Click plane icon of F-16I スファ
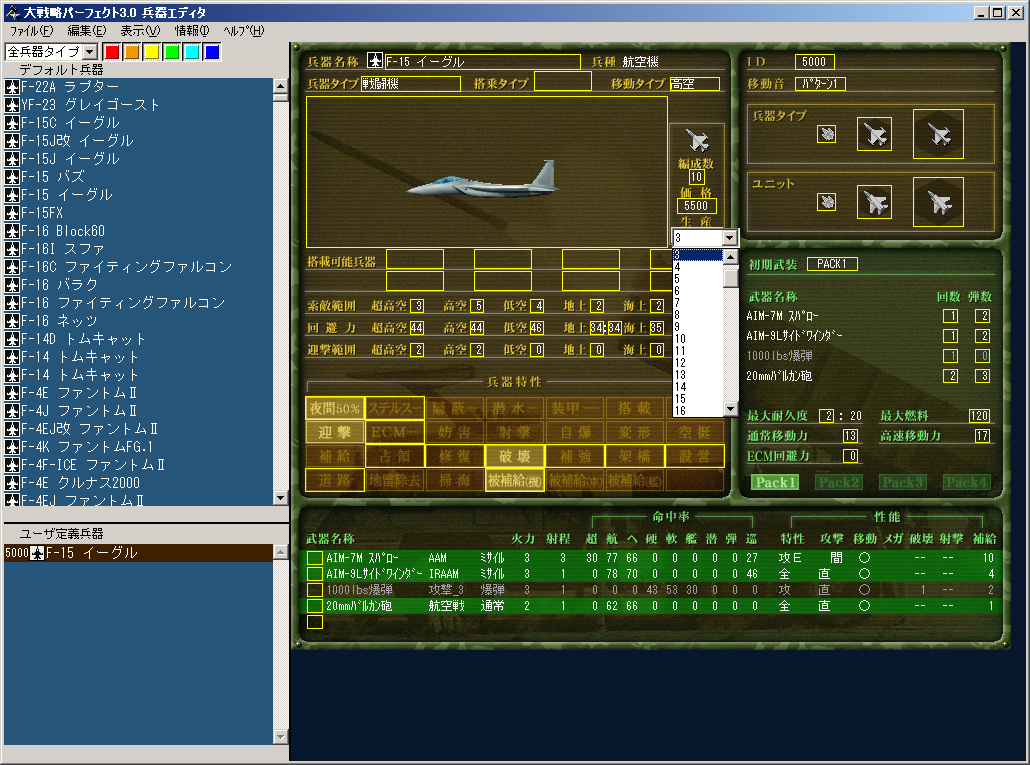This screenshot has width=1030, height=765. [12, 249]
